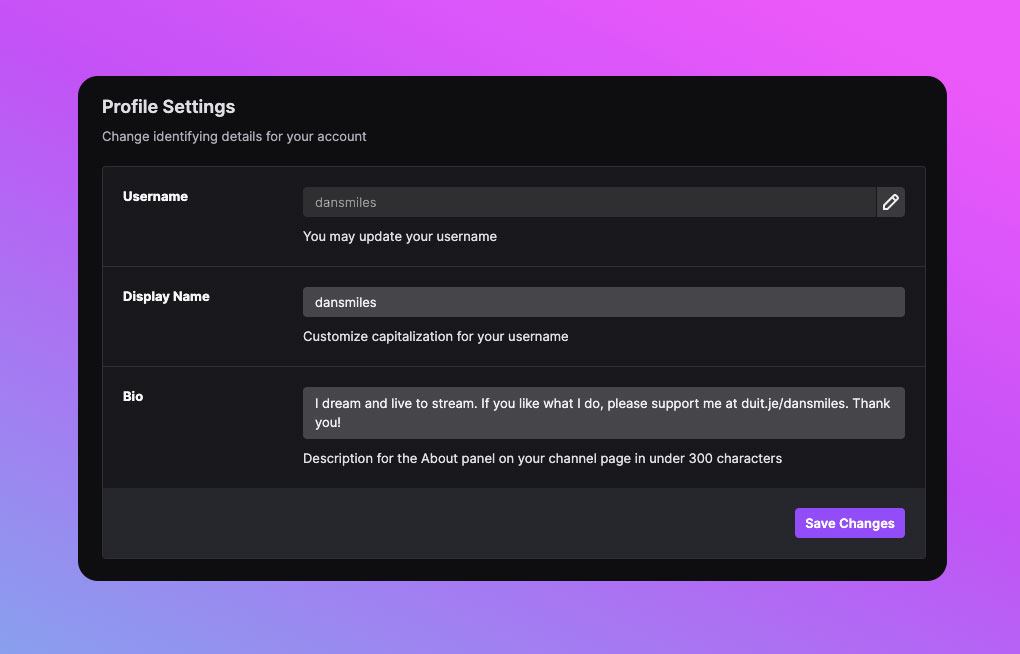Click the 'You may update your username' hint

point(399,237)
